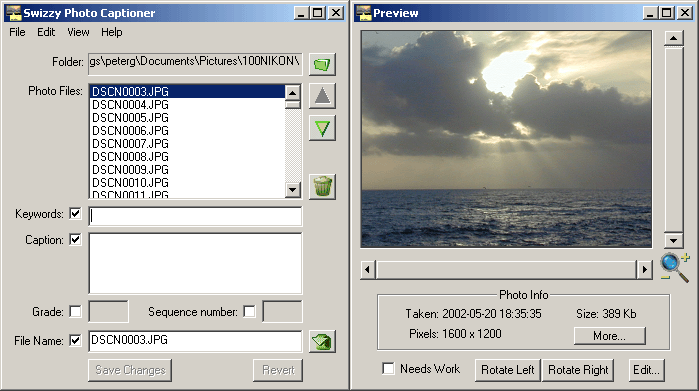Viewport: 699px width, 391px height.
Task: Click the photo list scroll-down arrow
Action: [292, 189]
